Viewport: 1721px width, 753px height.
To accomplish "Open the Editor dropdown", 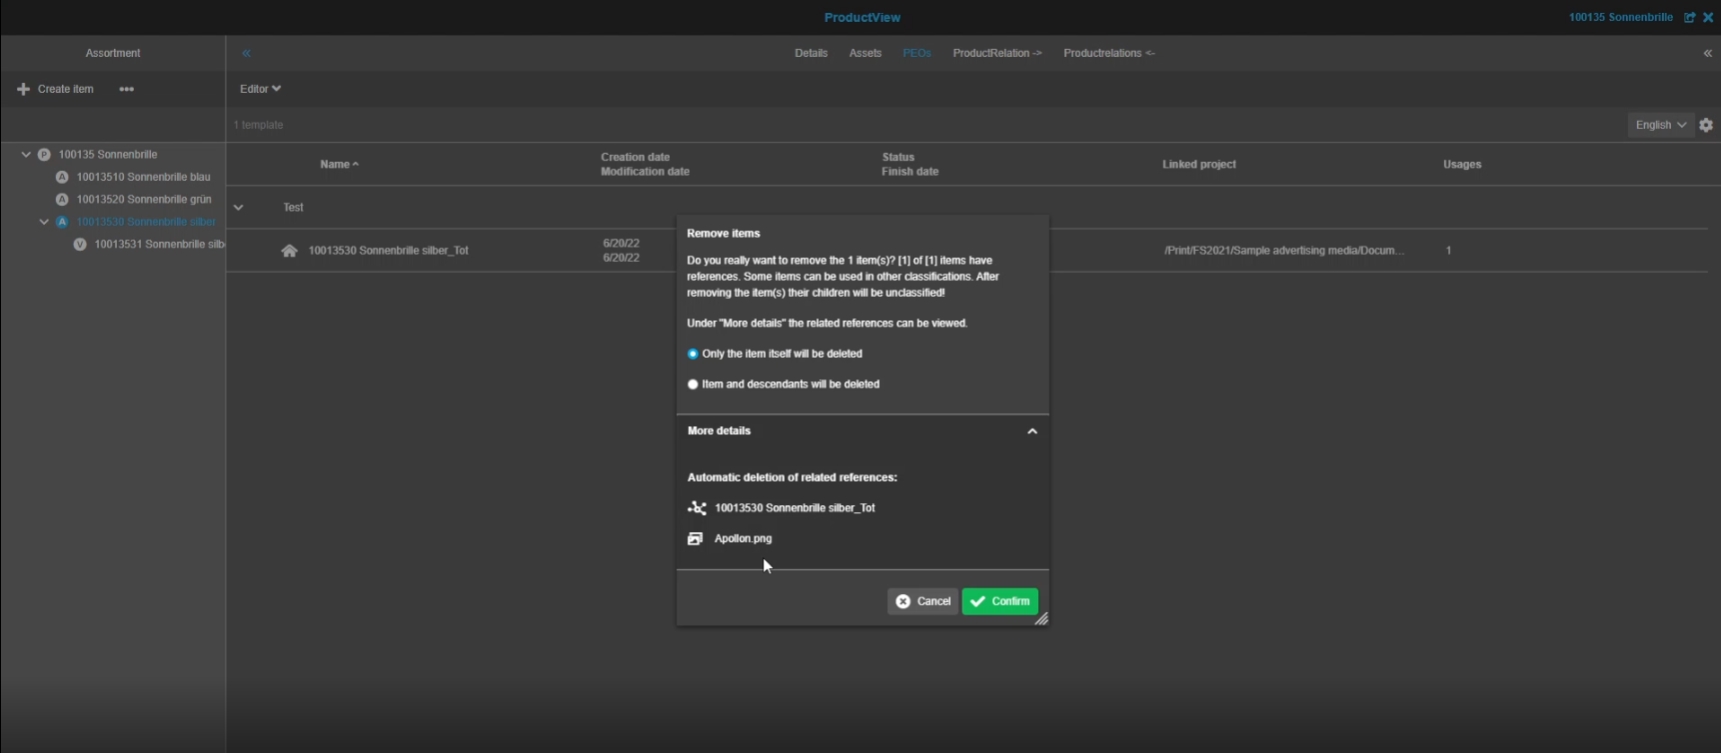I will pyautogui.click(x=260, y=89).
